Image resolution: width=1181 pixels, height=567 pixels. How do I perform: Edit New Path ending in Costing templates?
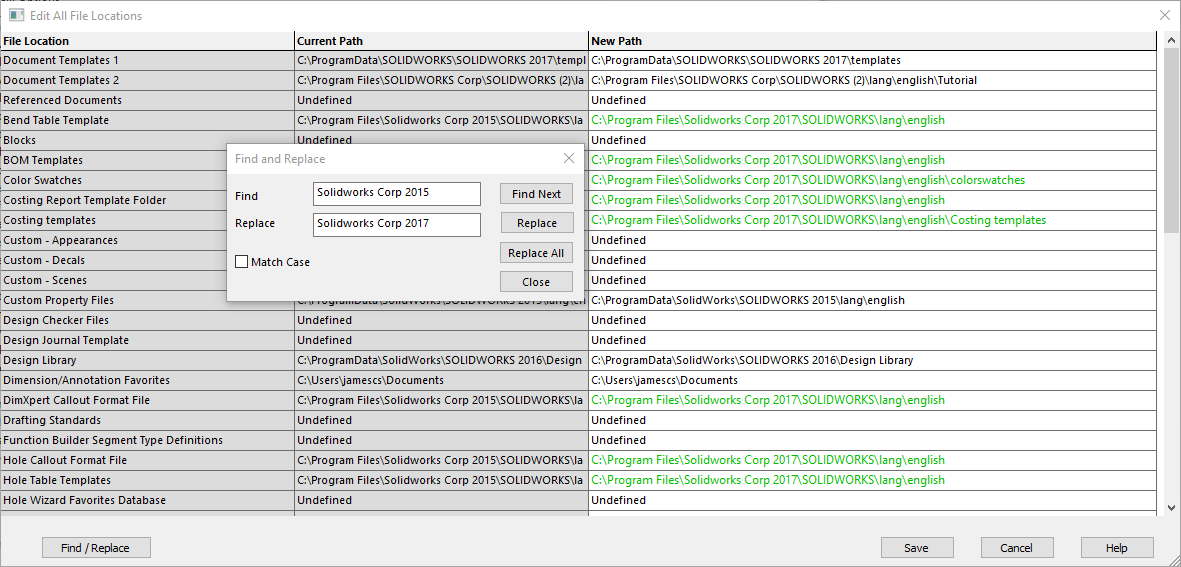[x=872, y=220]
